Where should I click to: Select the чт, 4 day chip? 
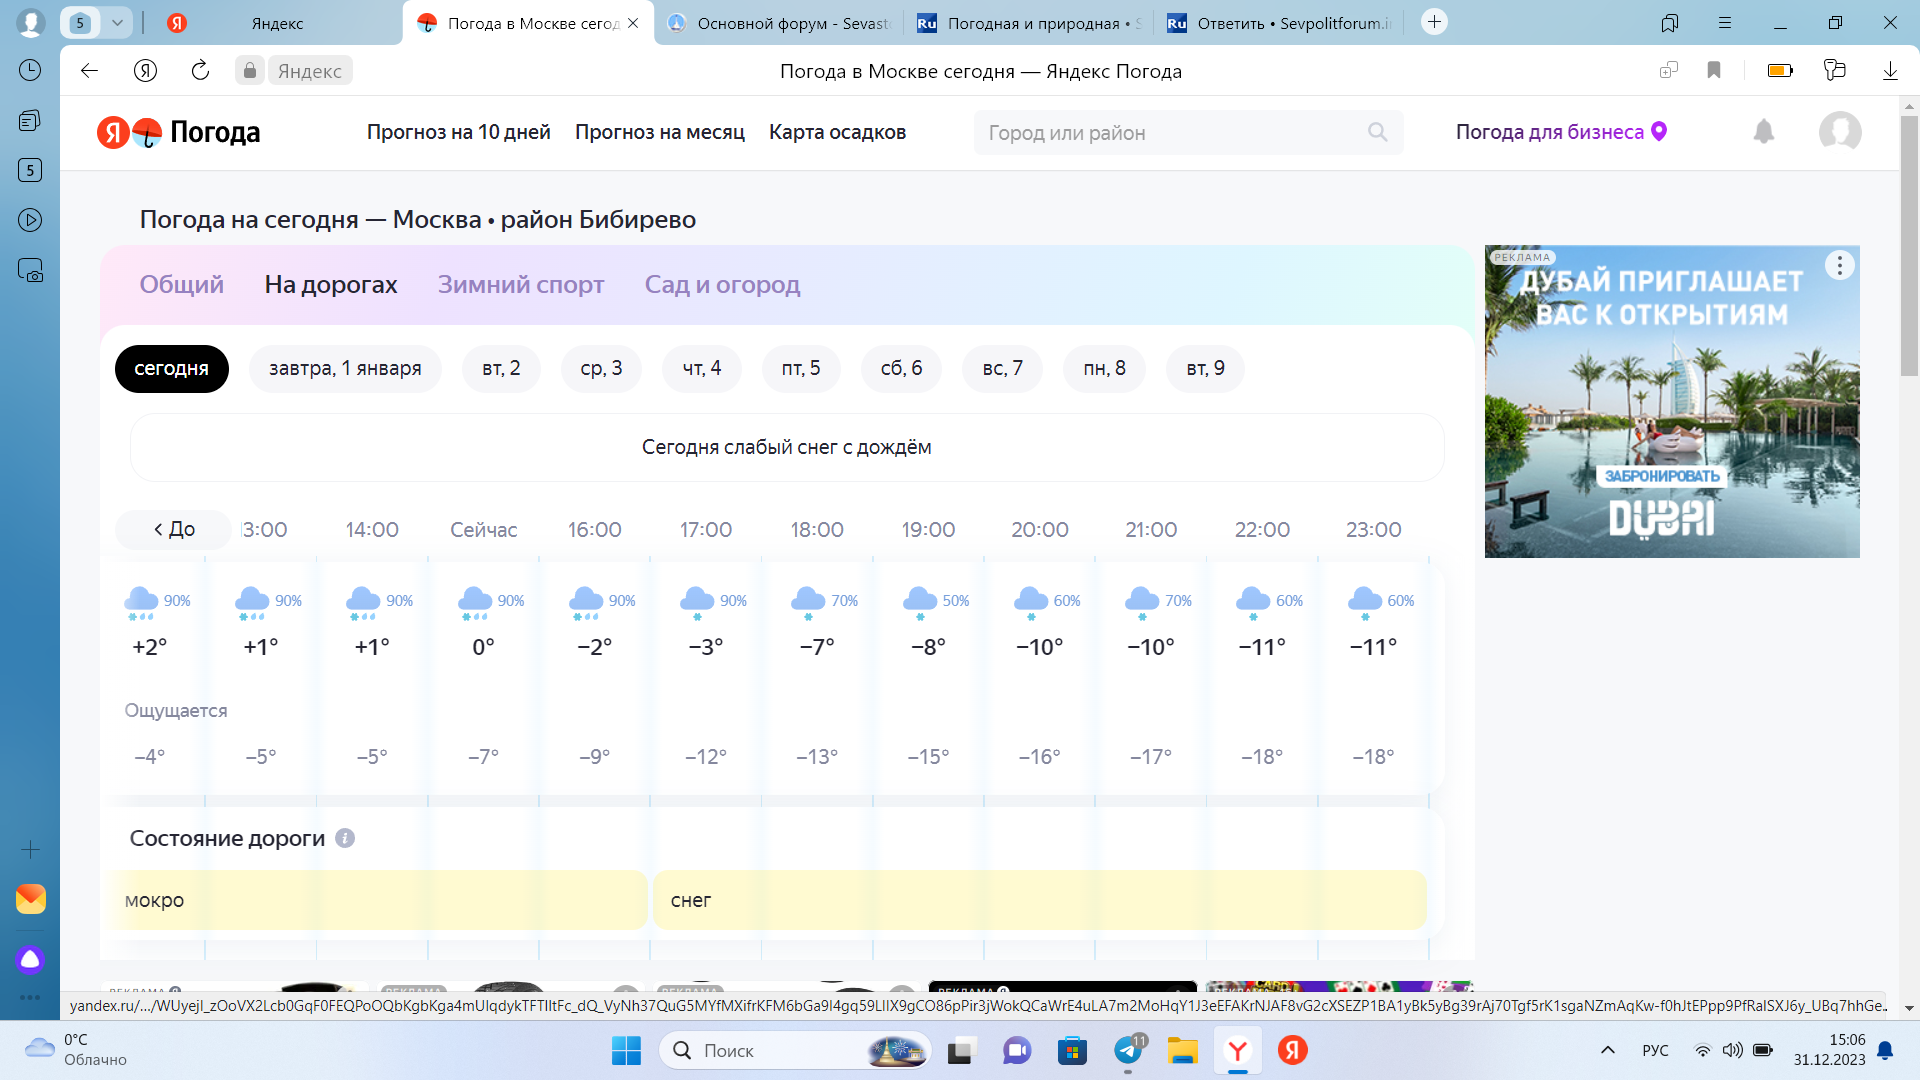(701, 368)
